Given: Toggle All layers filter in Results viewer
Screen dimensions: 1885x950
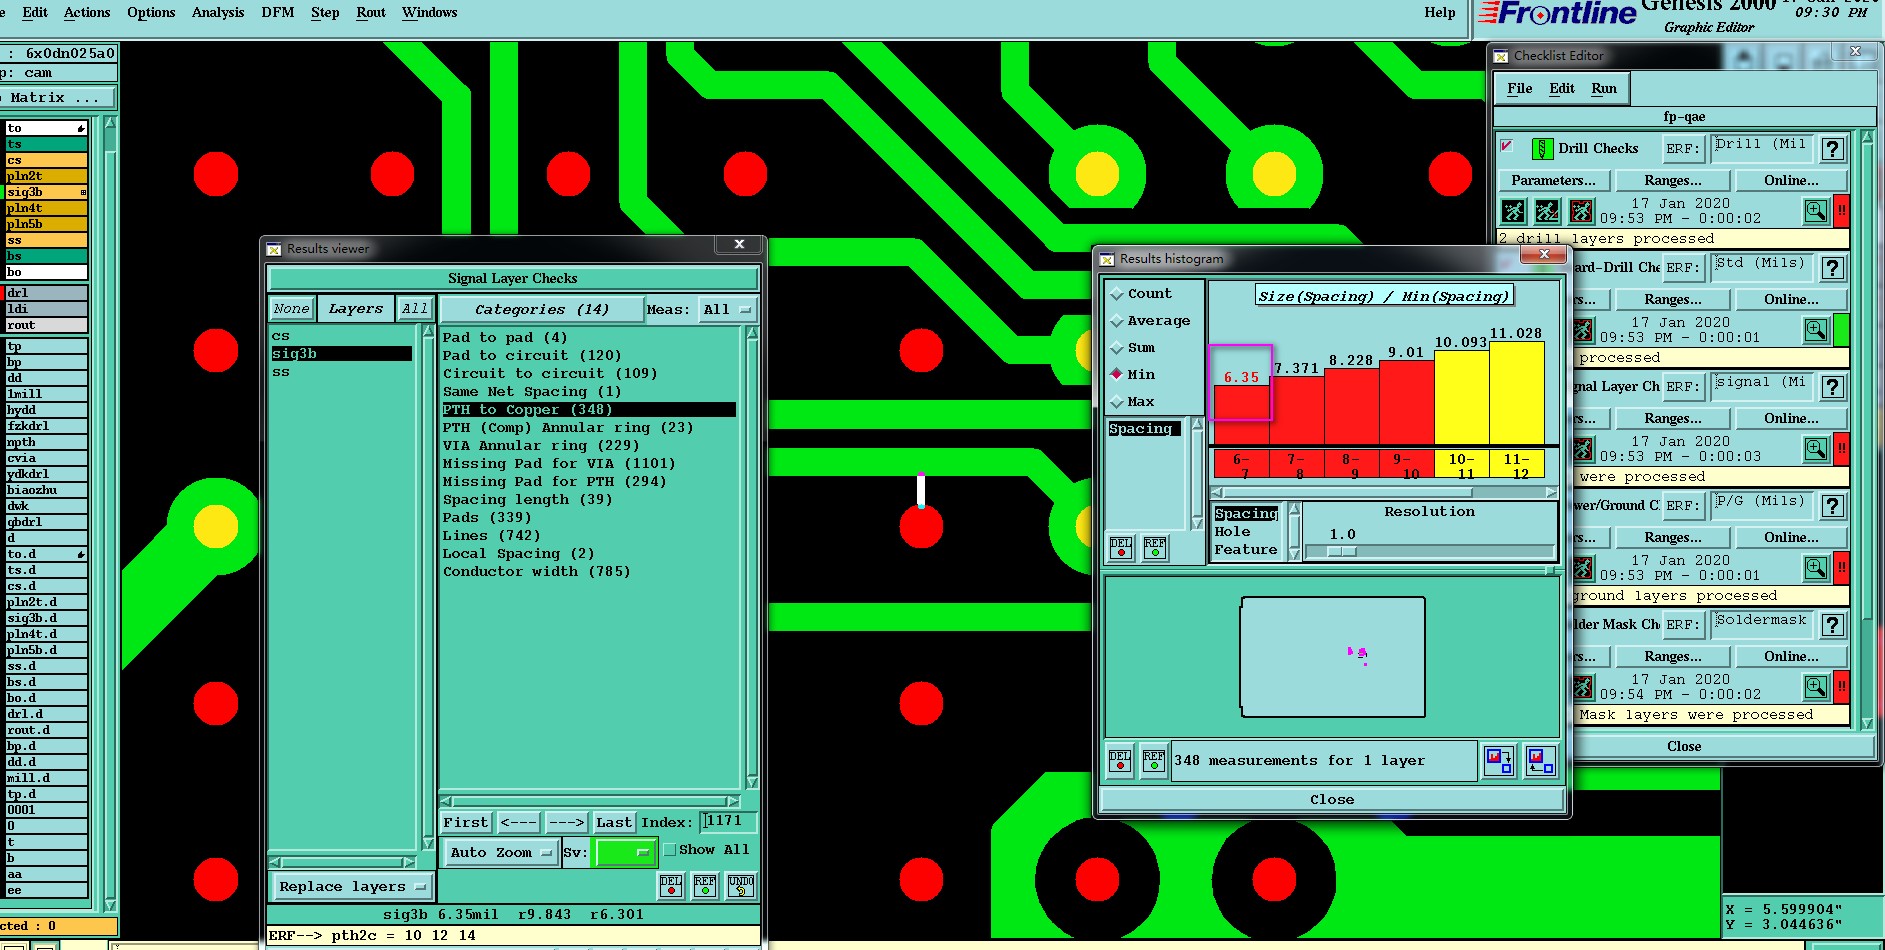Looking at the screenshot, I should point(415,309).
